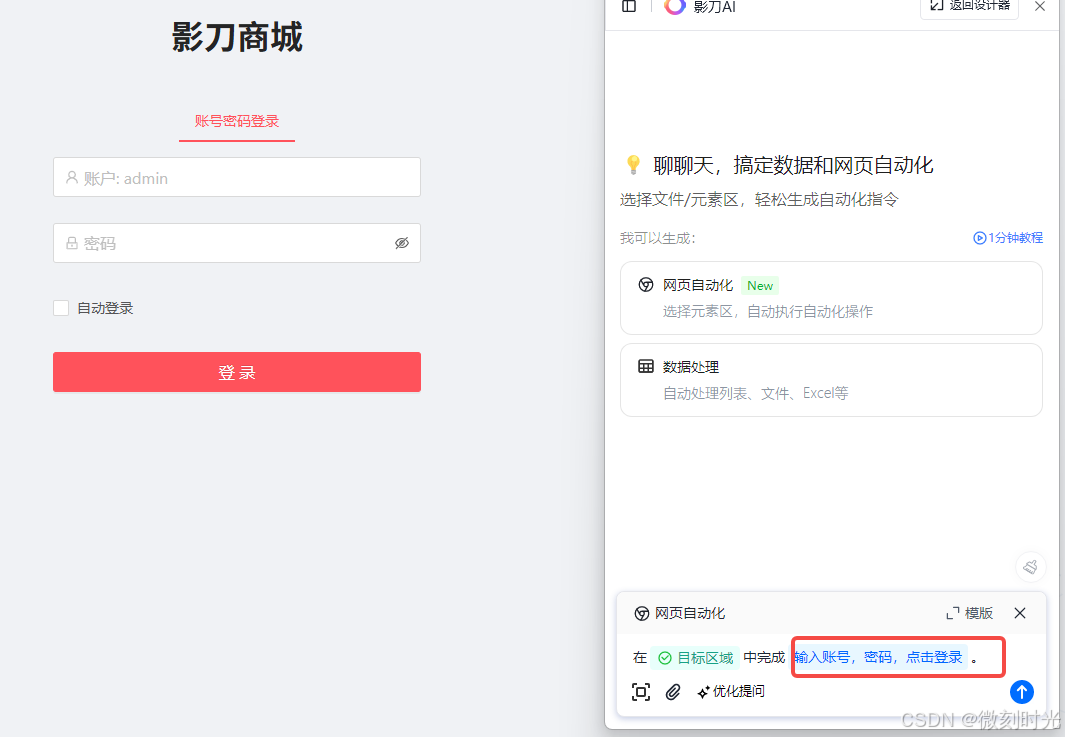Viewport: 1065px width, 737px height.
Task: Send the prompt with blue arrow button
Action: pyautogui.click(x=1022, y=691)
